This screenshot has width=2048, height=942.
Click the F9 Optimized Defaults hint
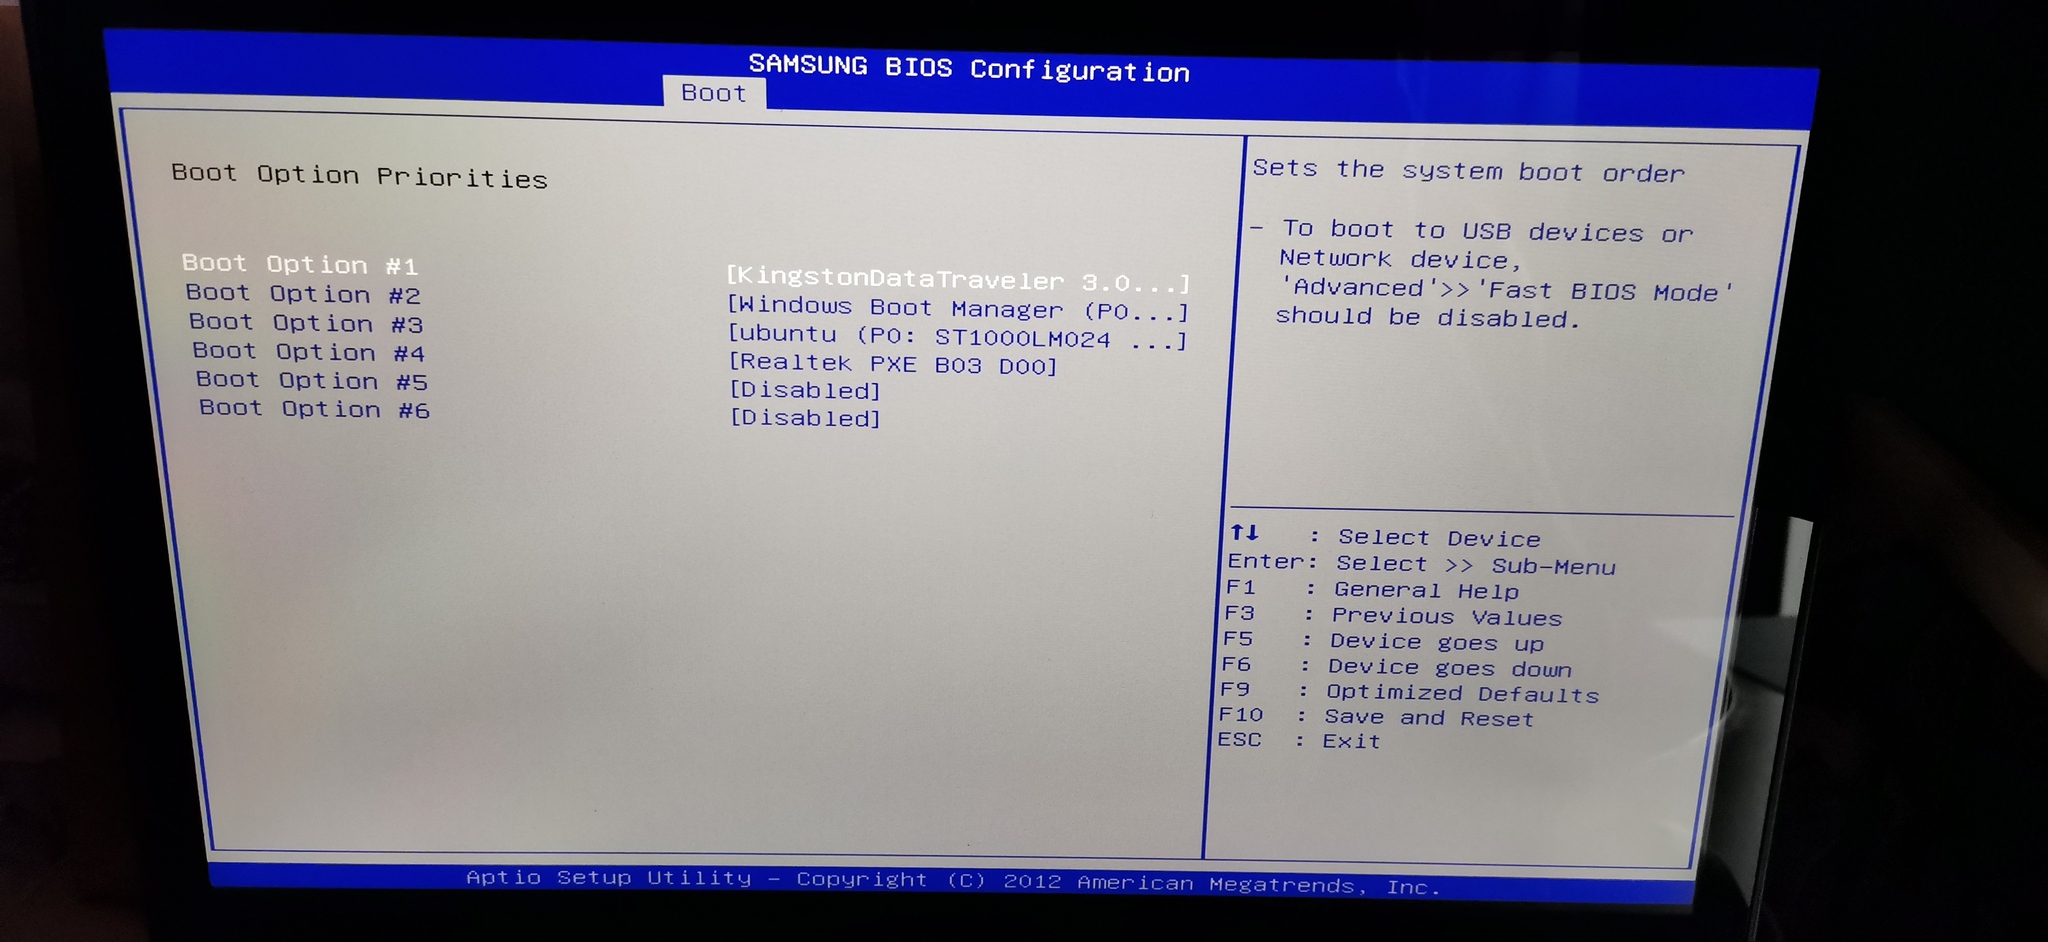1409,692
